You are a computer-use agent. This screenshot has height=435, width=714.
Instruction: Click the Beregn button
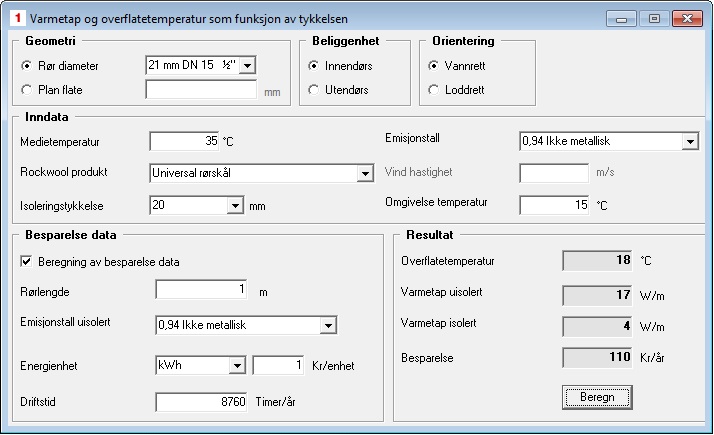tap(597, 397)
